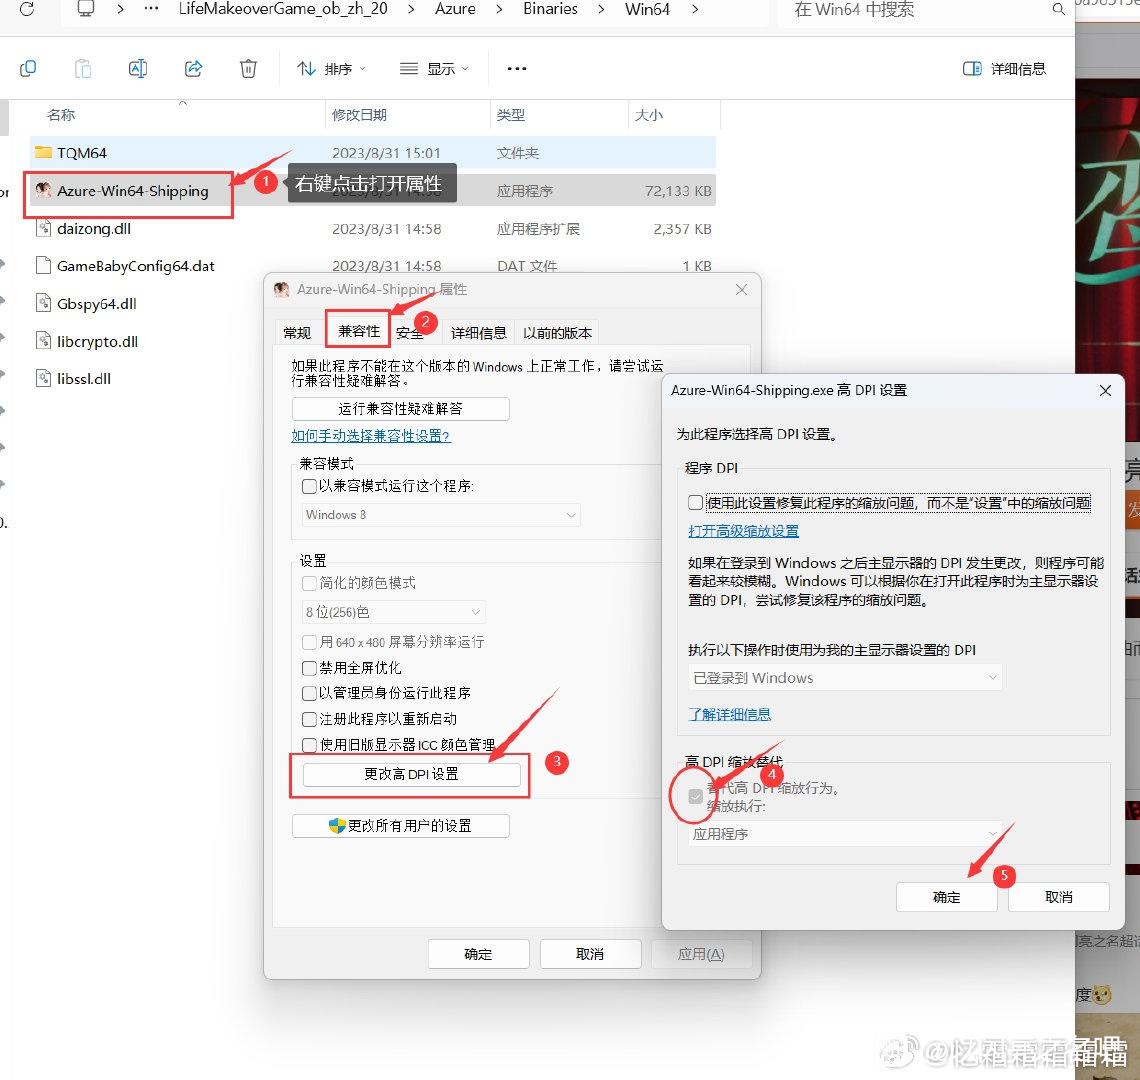Click the Delete trash icon
Image resolution: width=1140 pixels, height=1080 pixels.
pyautogui.click(x=249, y=69)
